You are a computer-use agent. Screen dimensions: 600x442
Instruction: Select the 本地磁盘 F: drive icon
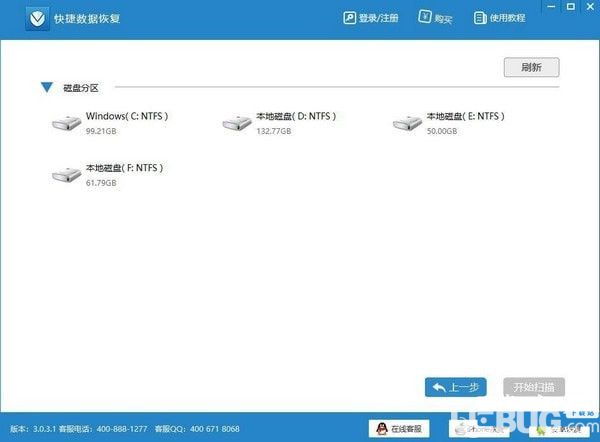pos(67,175)
